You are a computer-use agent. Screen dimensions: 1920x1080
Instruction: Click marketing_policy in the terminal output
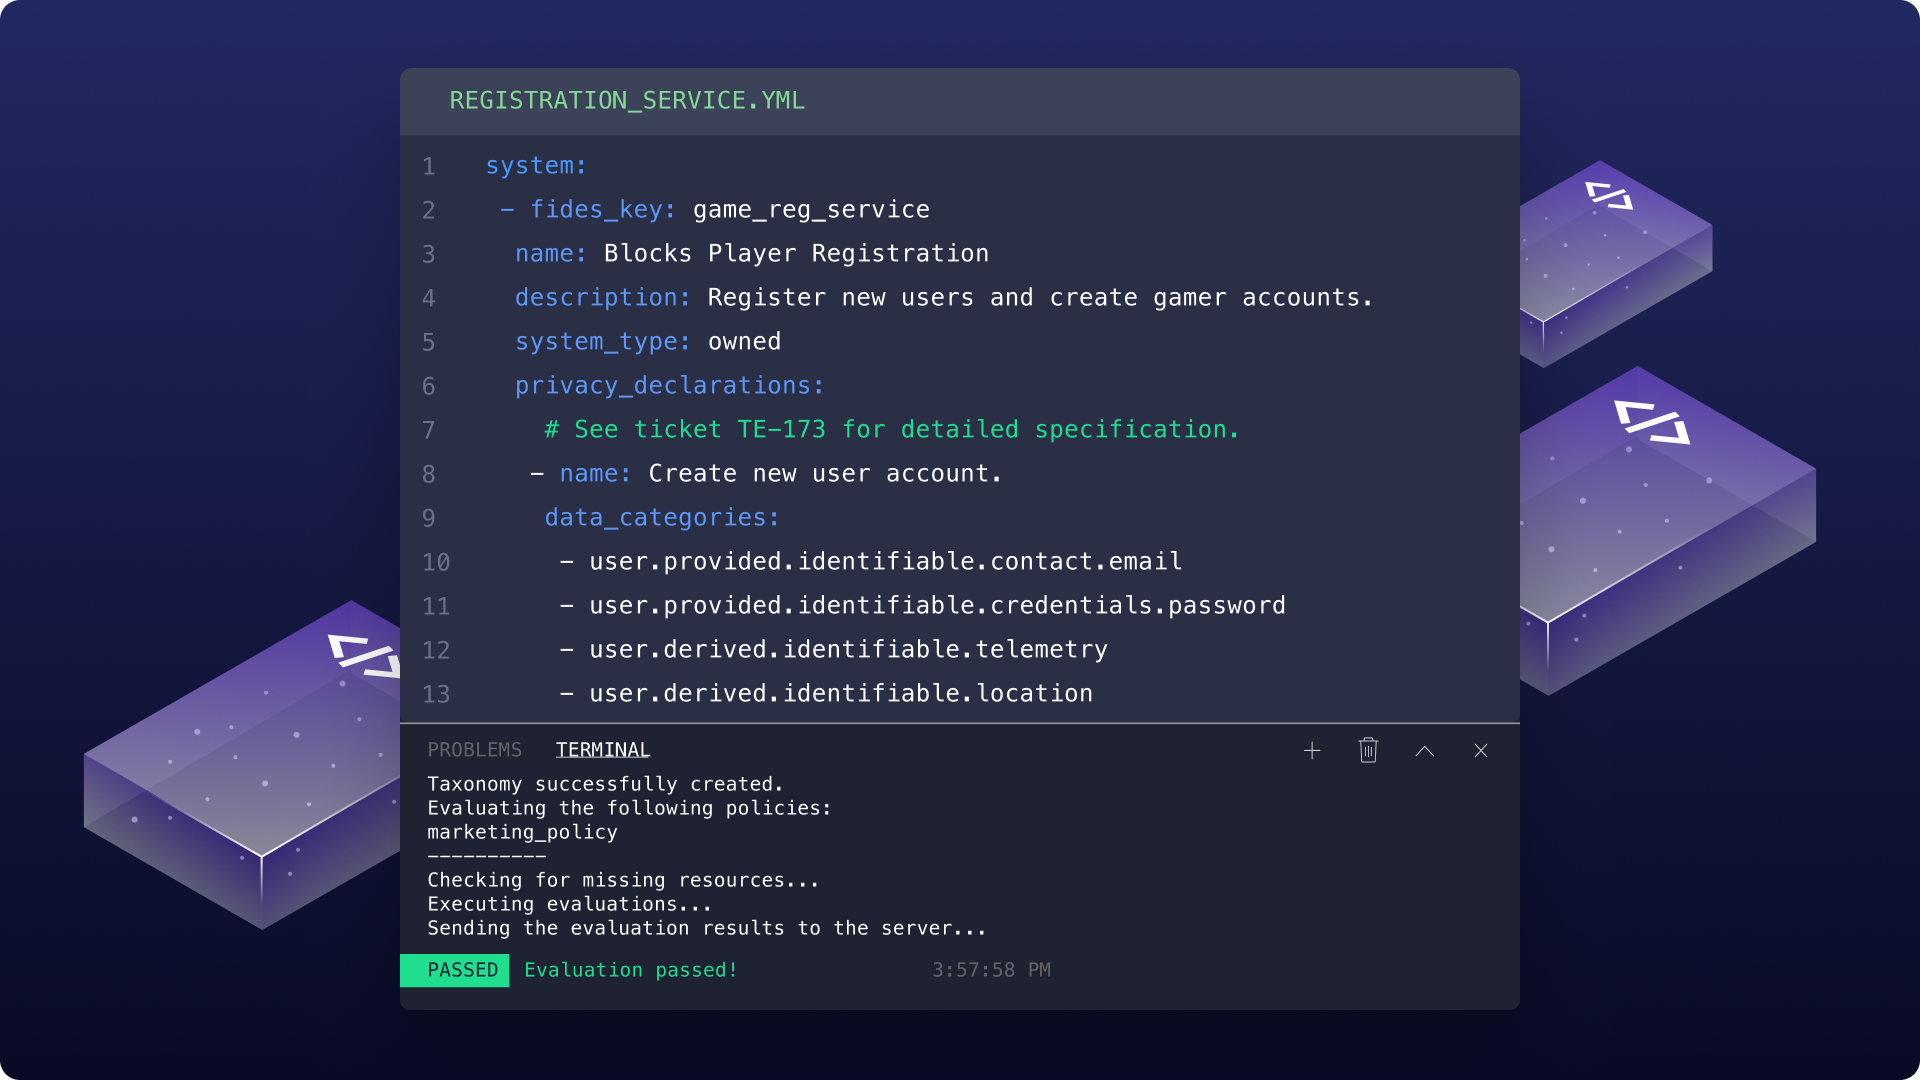522,832
